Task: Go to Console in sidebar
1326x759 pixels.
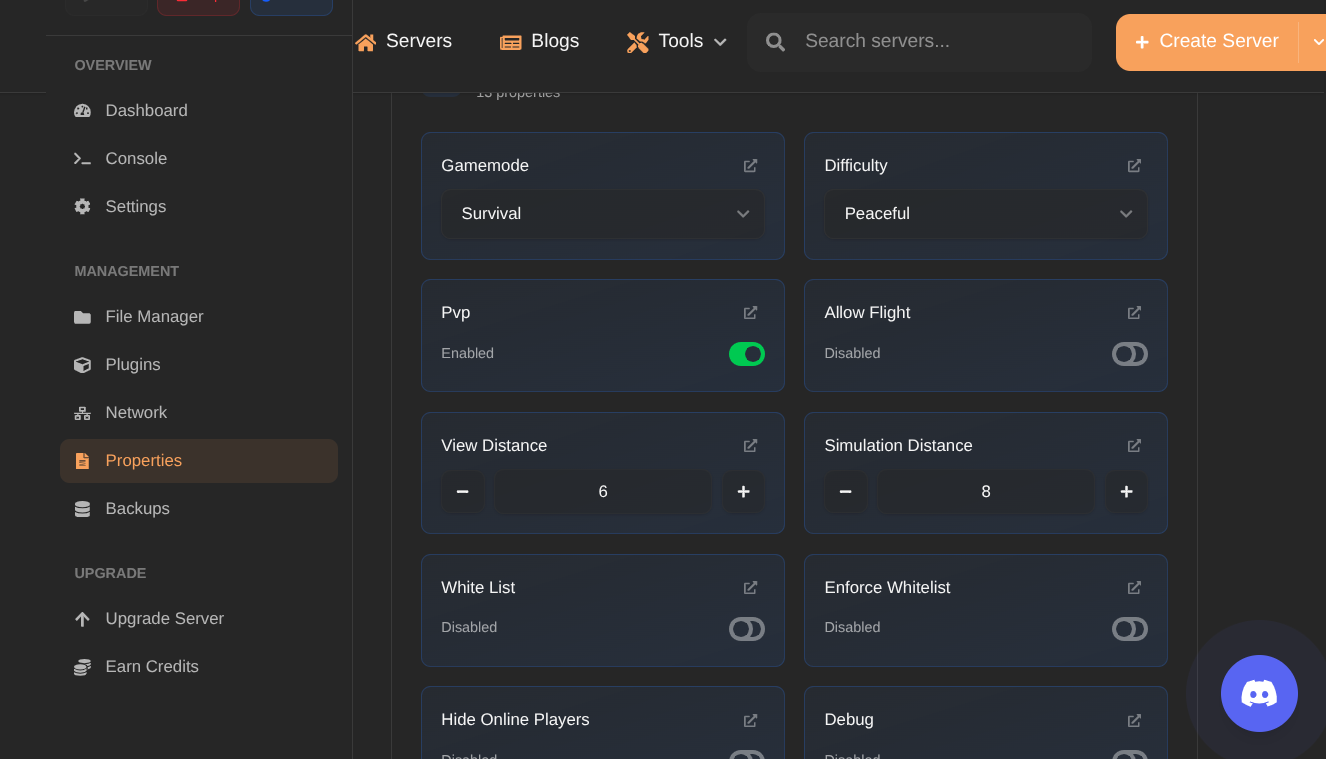Action: [136, 159]
